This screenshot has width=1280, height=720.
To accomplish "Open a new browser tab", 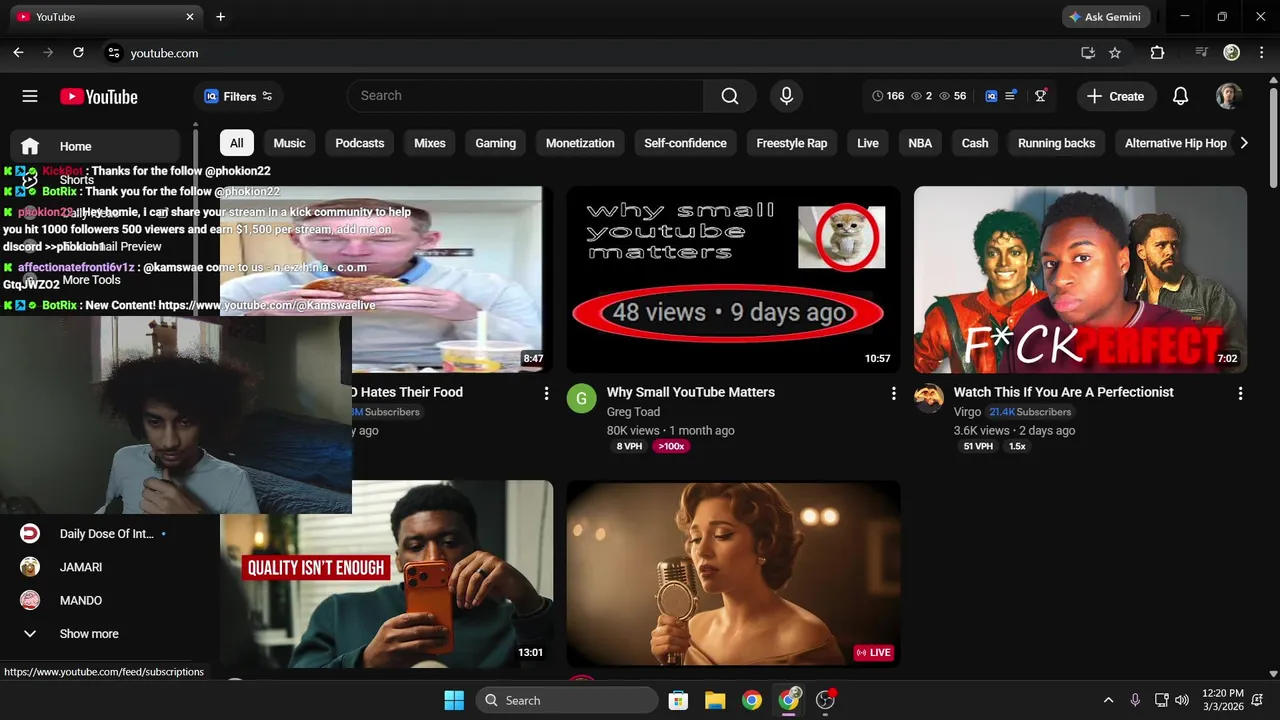I will 220,17.
